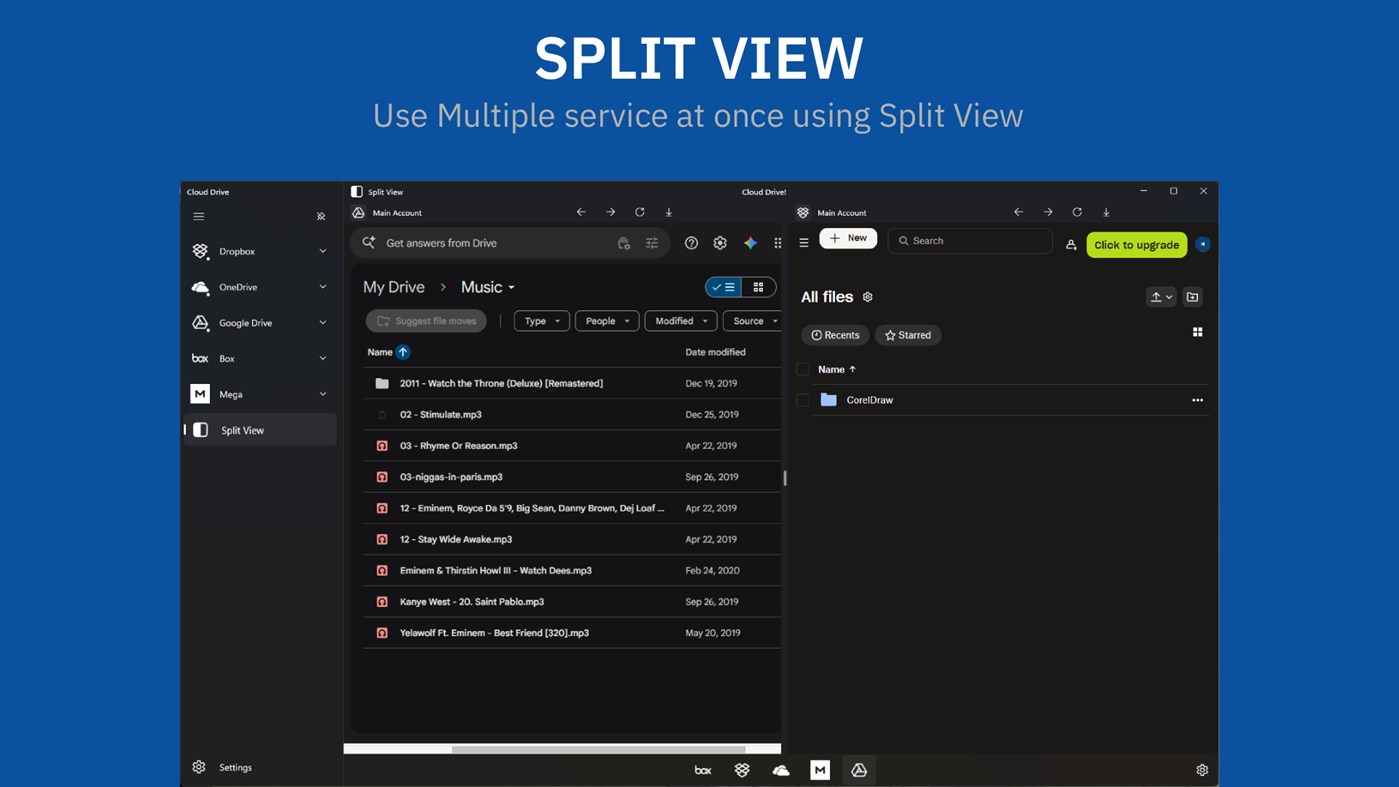Select Split View in the sidebar
Viewport: 1399px width, 787px height.
tap(259, 430)
